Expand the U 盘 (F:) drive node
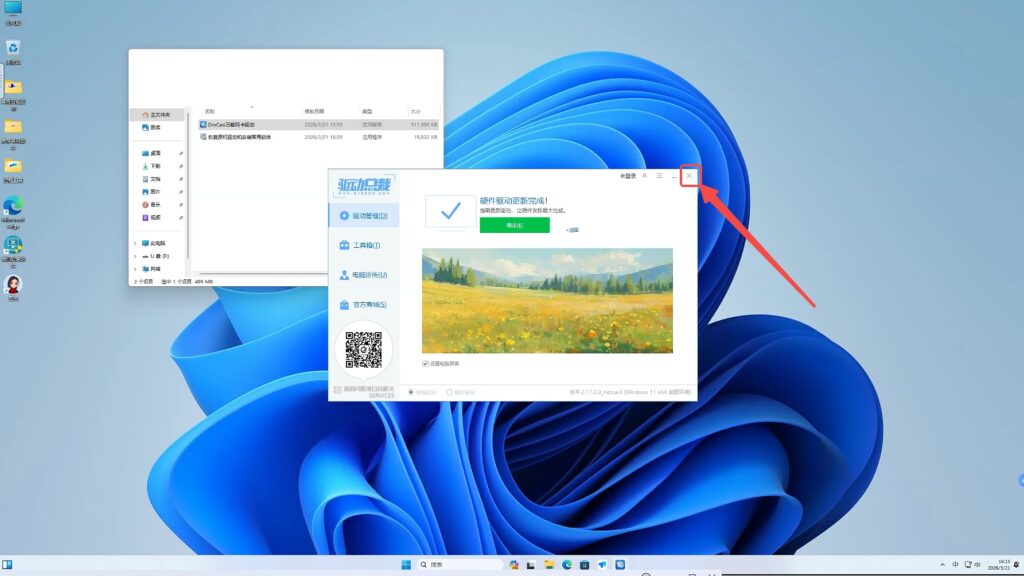 point(136,256)
